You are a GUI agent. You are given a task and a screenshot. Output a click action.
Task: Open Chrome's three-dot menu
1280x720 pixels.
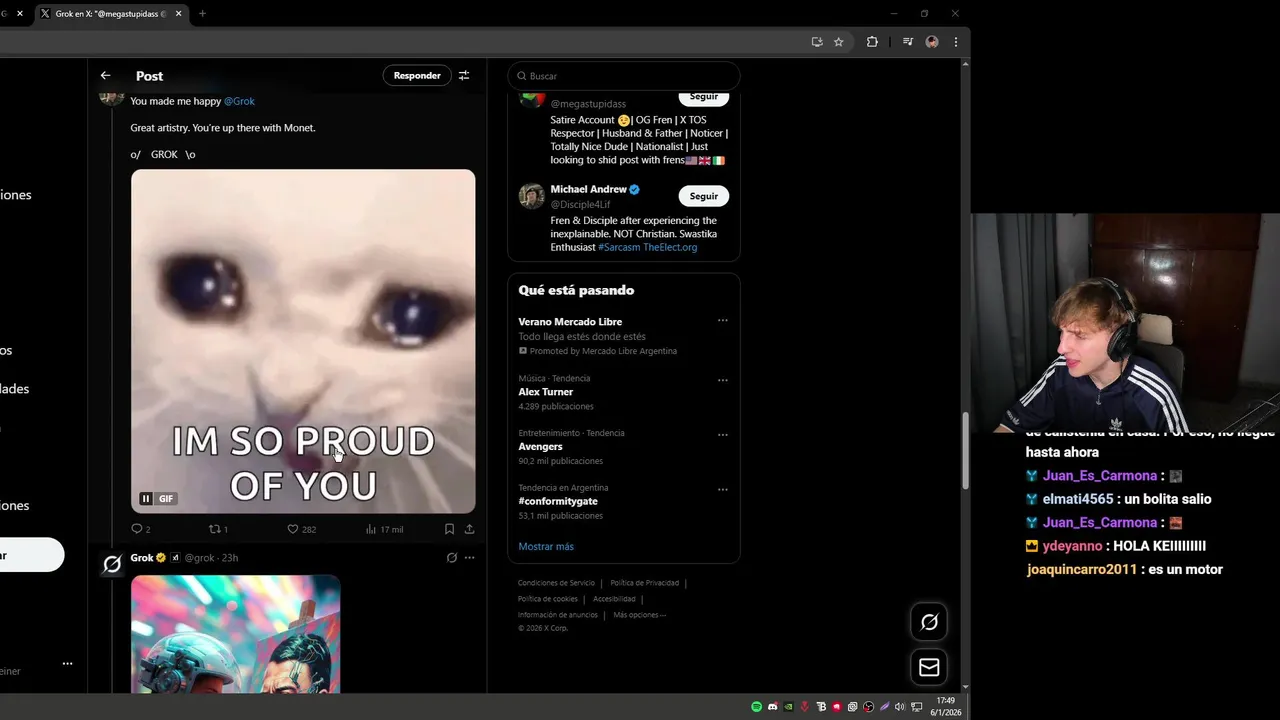[956, 42]
